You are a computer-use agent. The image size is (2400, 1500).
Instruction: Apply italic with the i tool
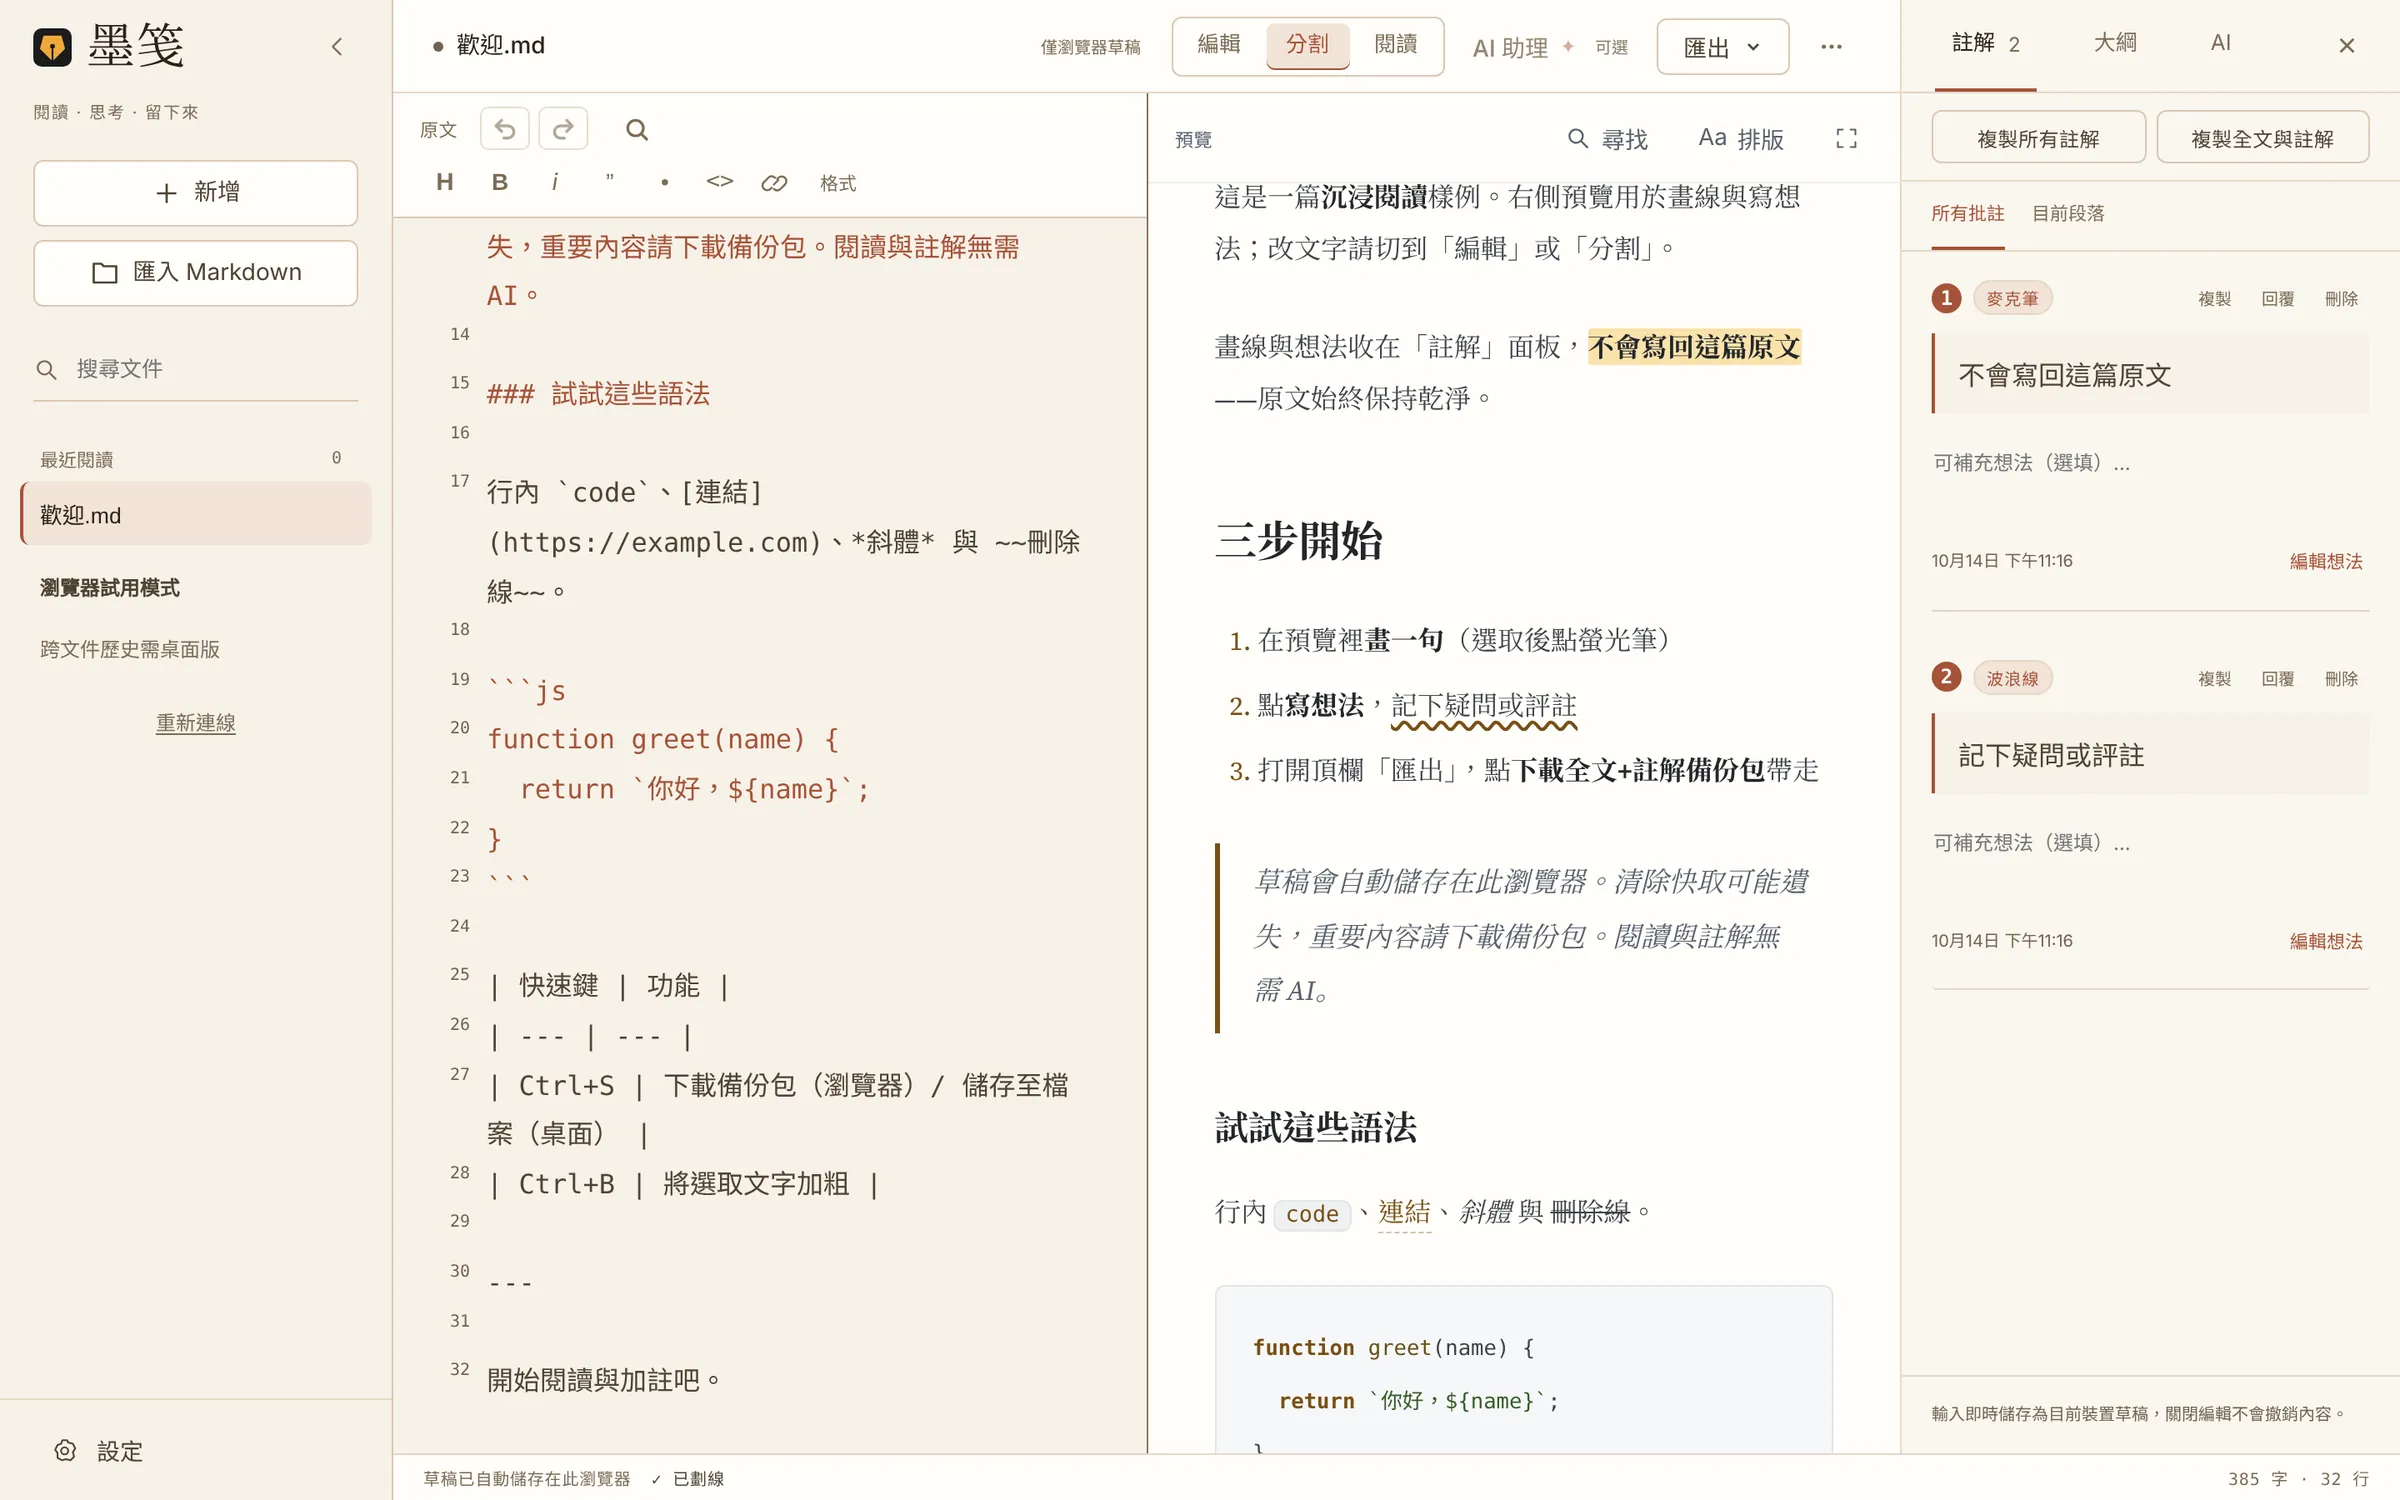555,182
